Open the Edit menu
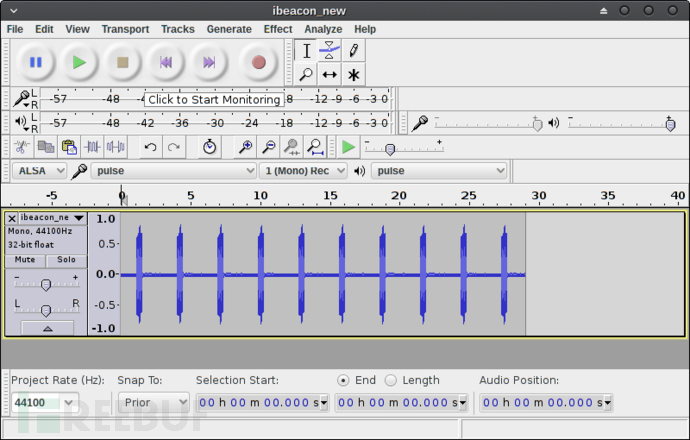The image size is (690, 440). [44, 29]
